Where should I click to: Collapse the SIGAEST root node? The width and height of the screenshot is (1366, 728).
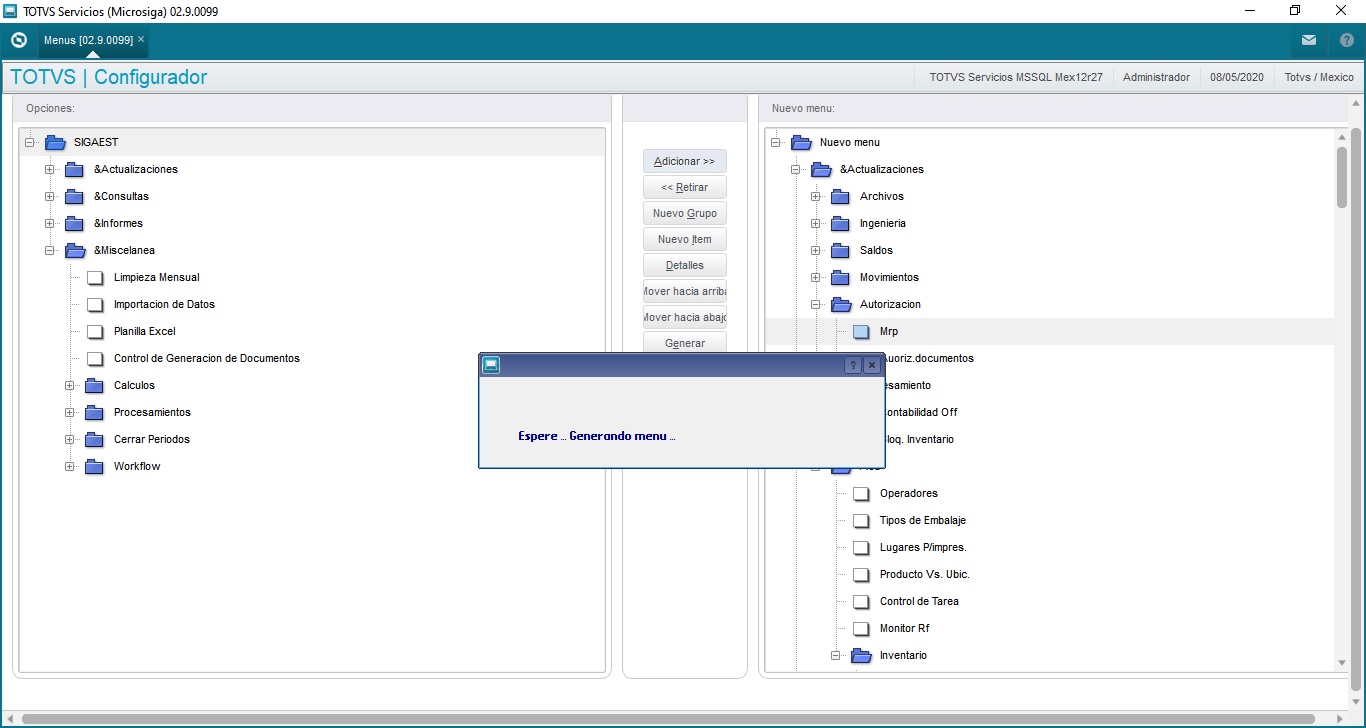coord(30,142)
